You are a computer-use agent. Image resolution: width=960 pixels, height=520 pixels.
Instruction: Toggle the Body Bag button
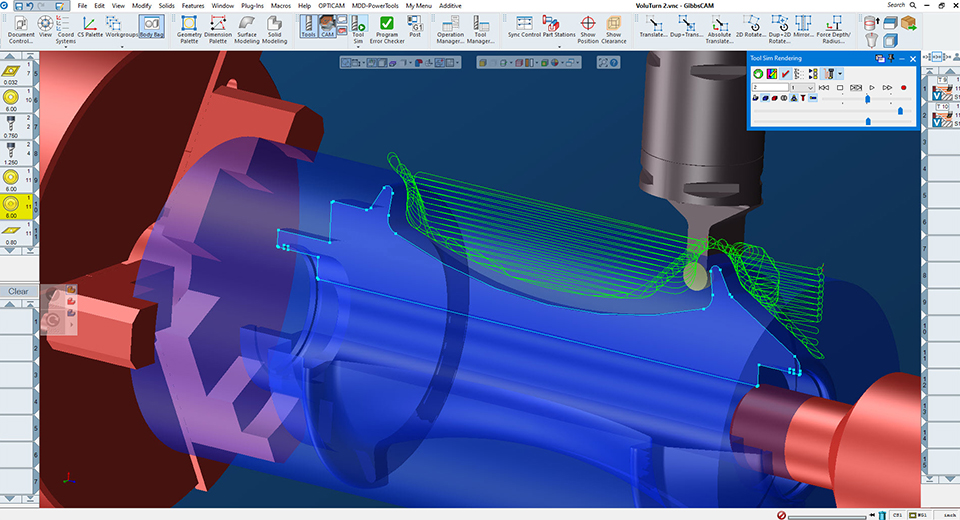152,23
